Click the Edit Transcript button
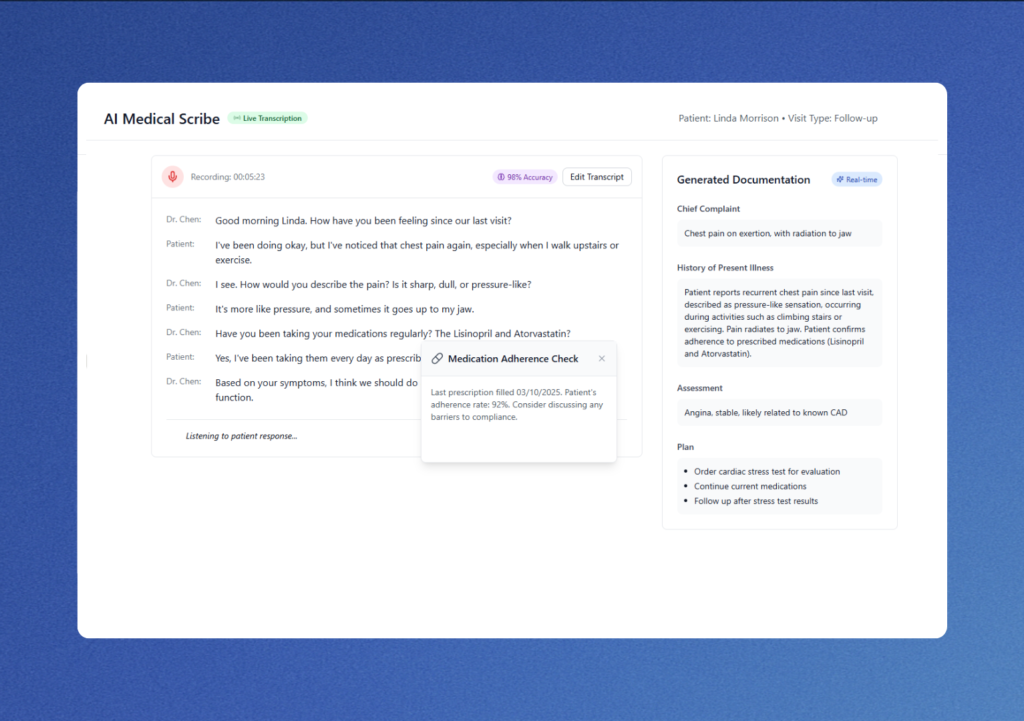The width and height of the screenshot is (1024, 721). [596, 176]
